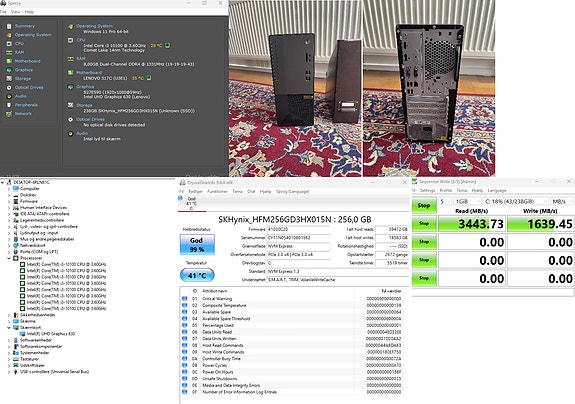Select the Storage sidebar icon

tap(9, 79)
